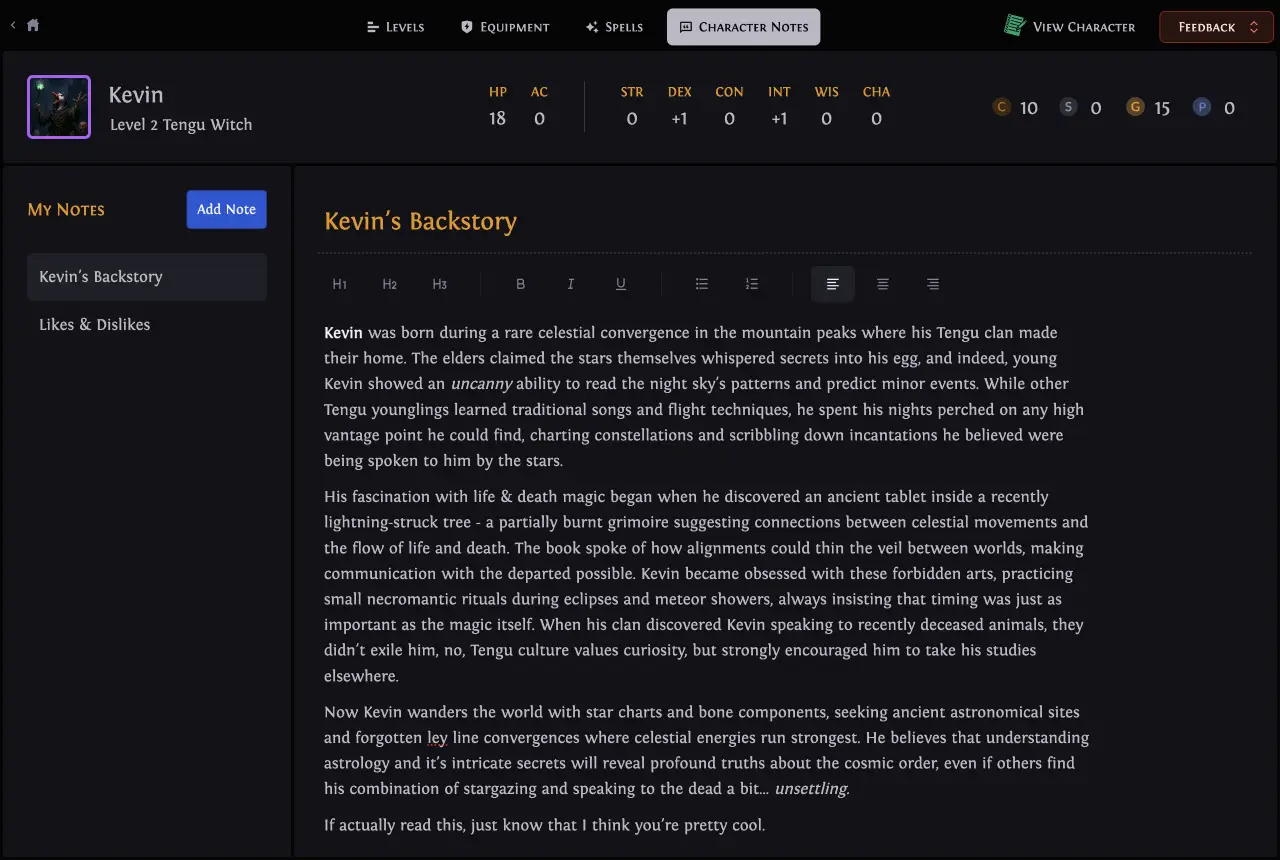
Task: Apply Heading 2 formatting
Action: click(390, 284)
